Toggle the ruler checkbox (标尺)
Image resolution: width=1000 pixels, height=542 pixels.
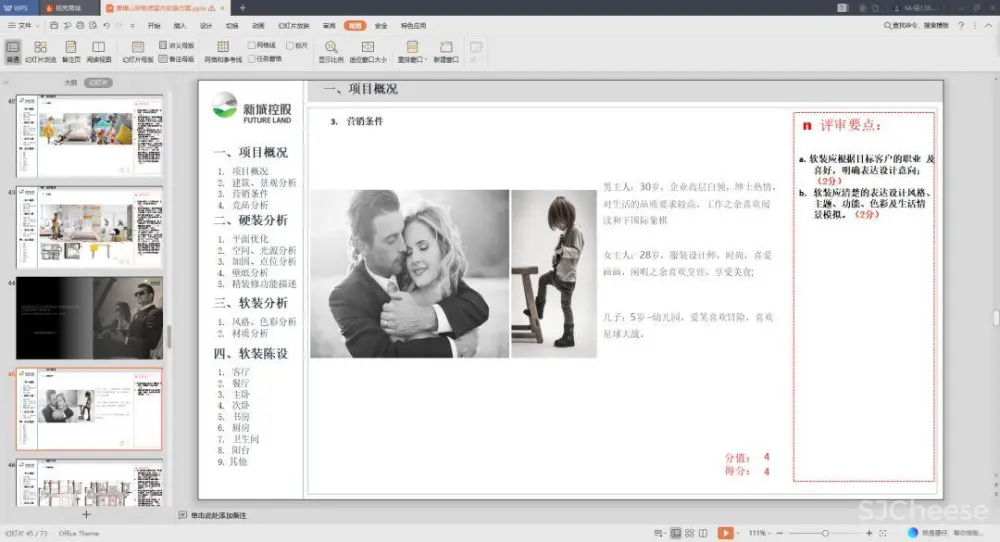(x=290, y=45)
